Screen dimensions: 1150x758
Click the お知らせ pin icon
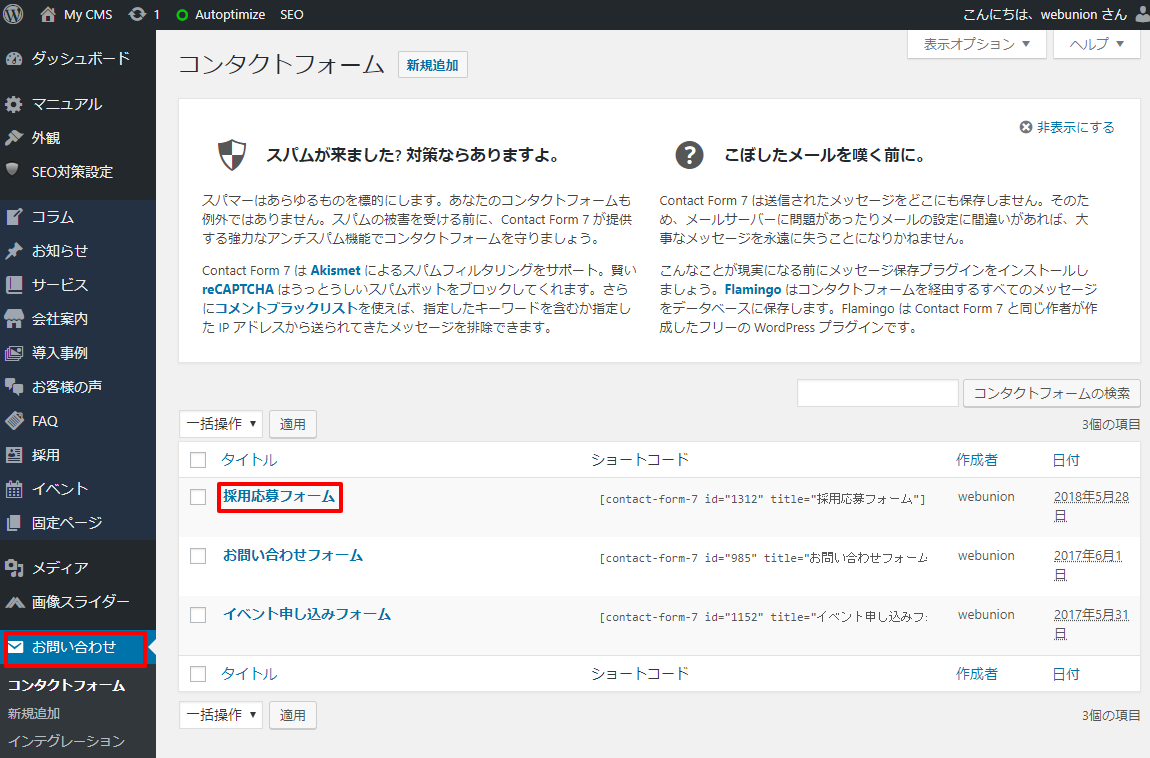[14, 251]
